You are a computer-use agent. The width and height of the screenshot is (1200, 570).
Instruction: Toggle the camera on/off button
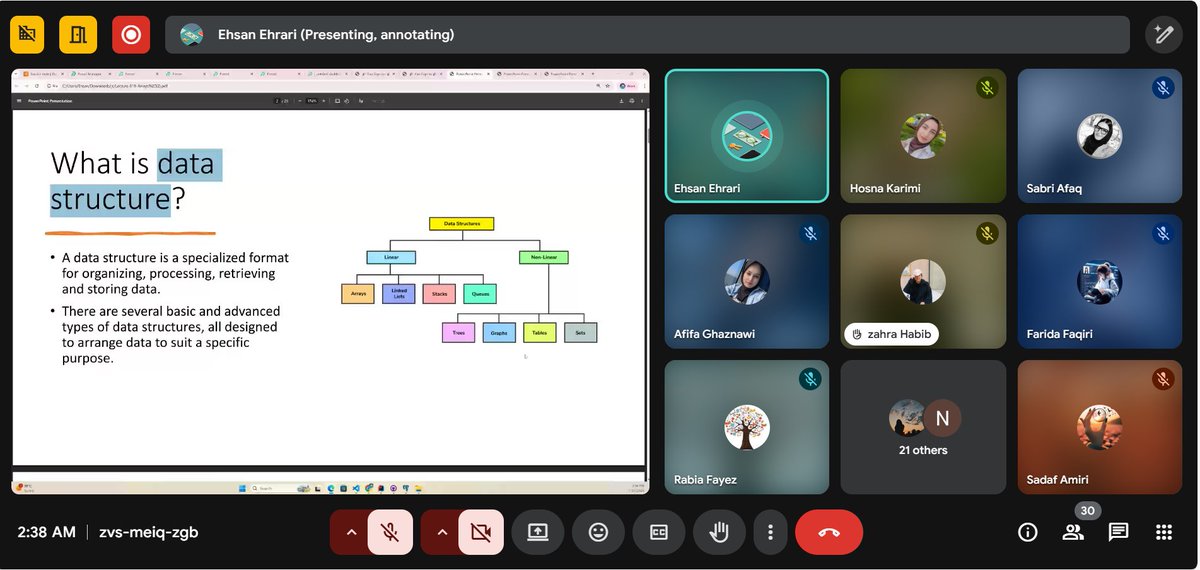tap(481, 532)
